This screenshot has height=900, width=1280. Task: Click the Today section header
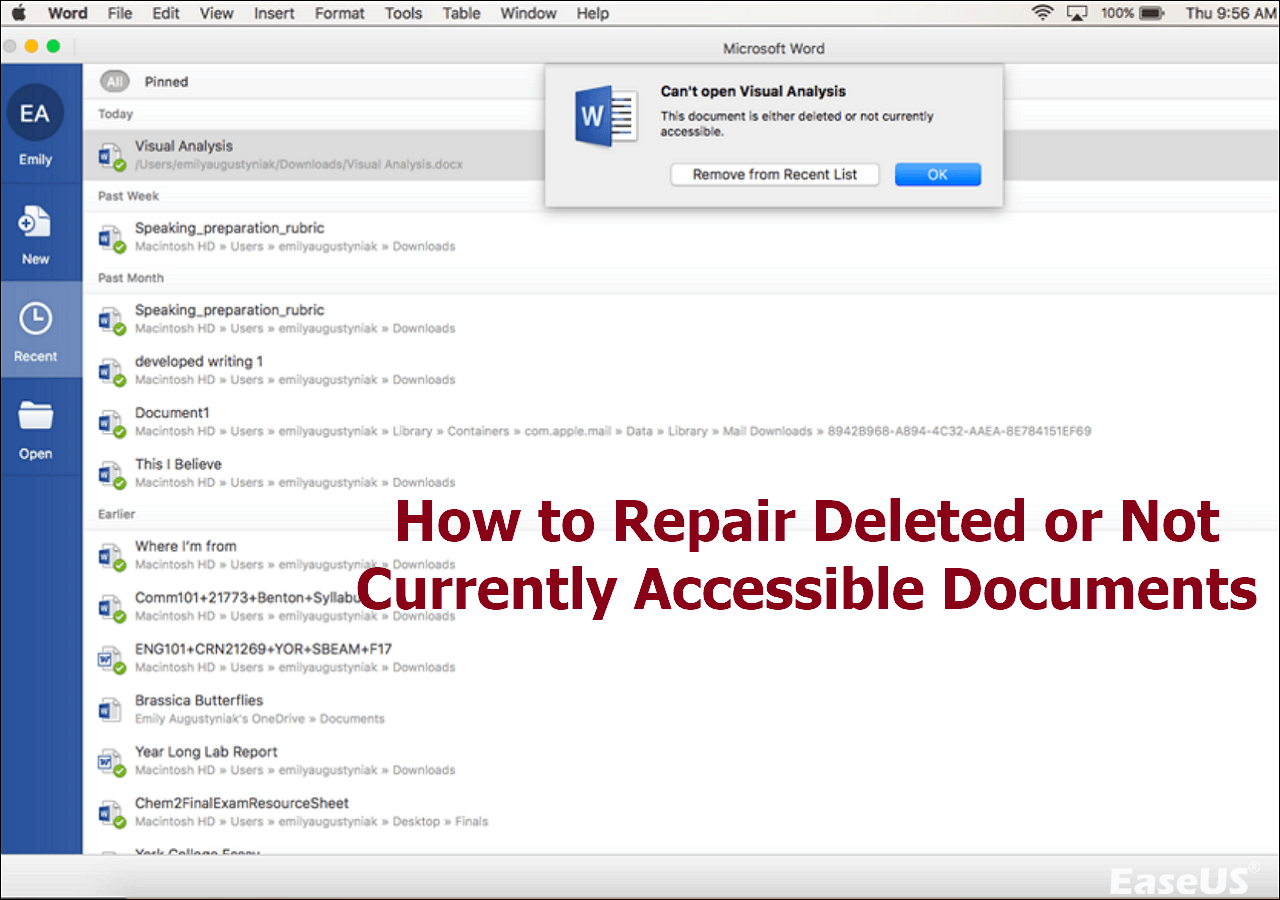click(116, 114)
